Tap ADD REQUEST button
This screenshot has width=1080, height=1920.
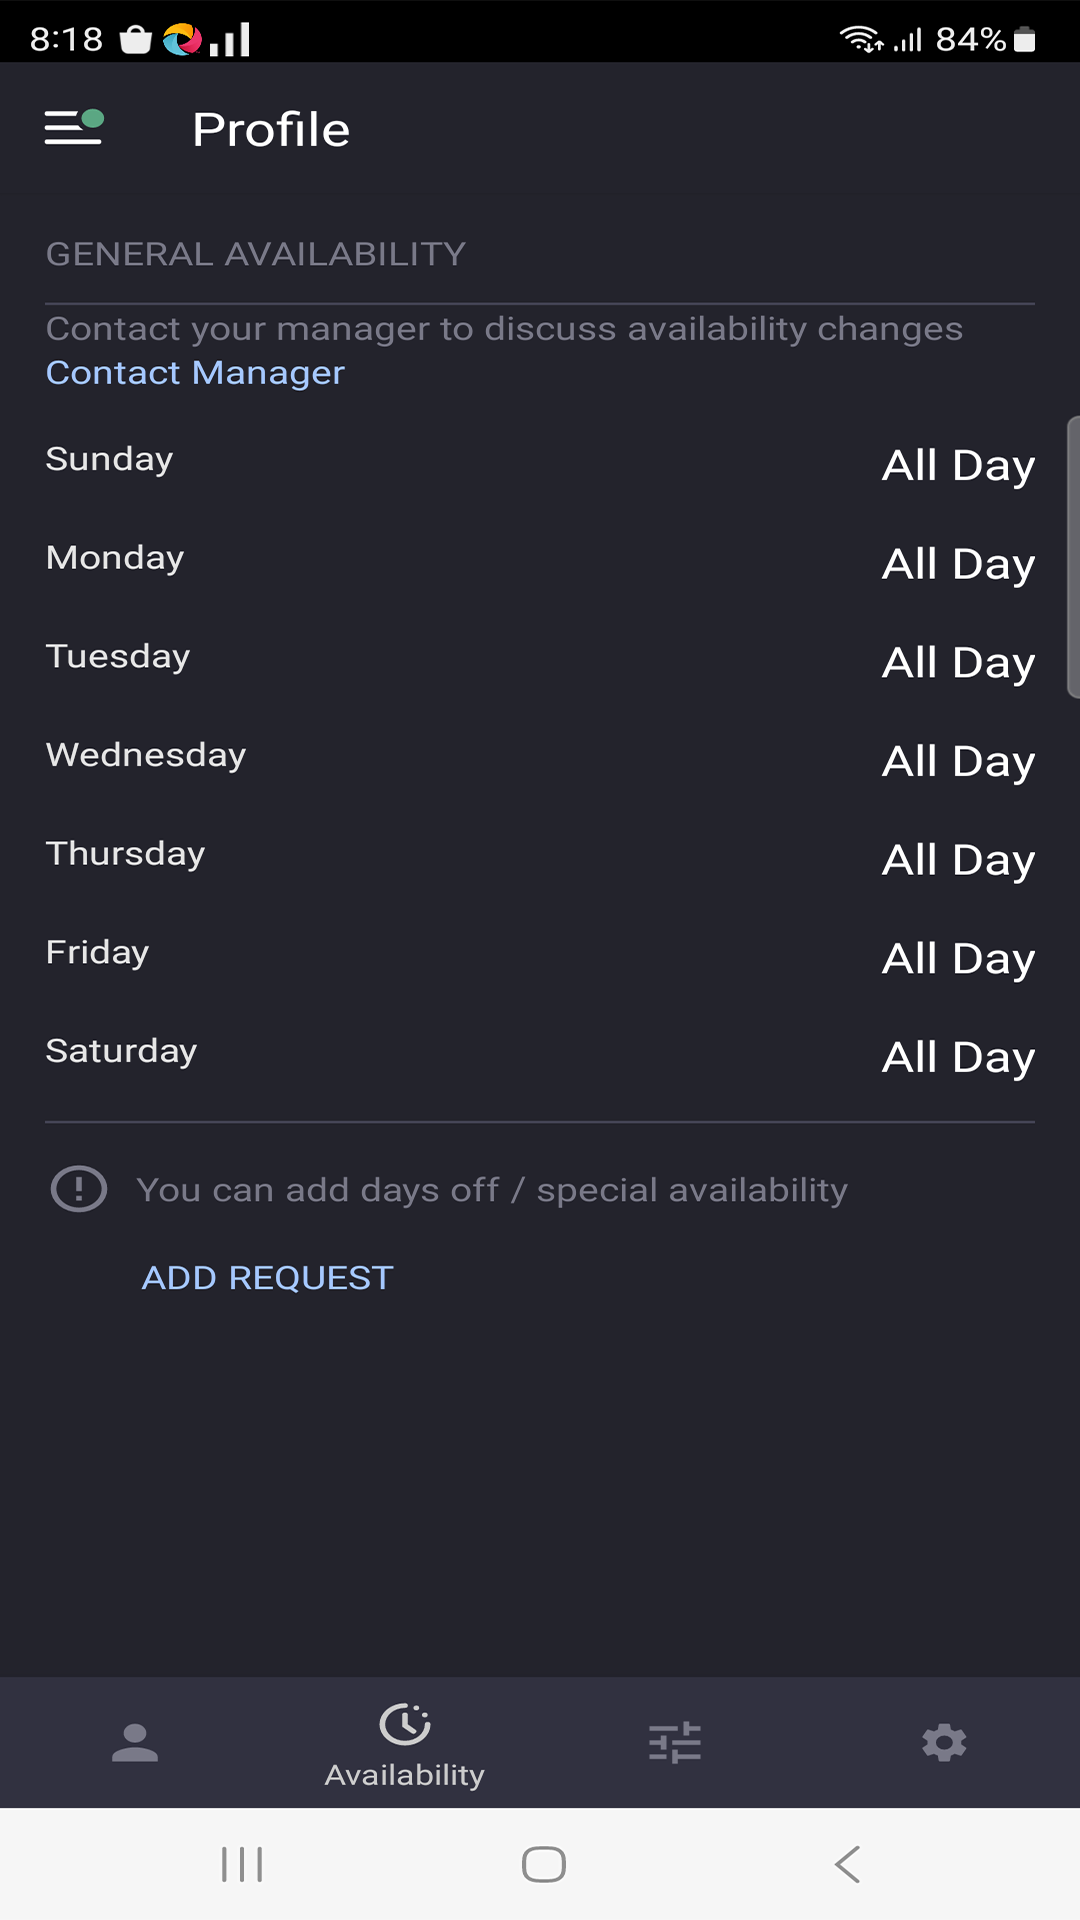(x=268, y=1278)
